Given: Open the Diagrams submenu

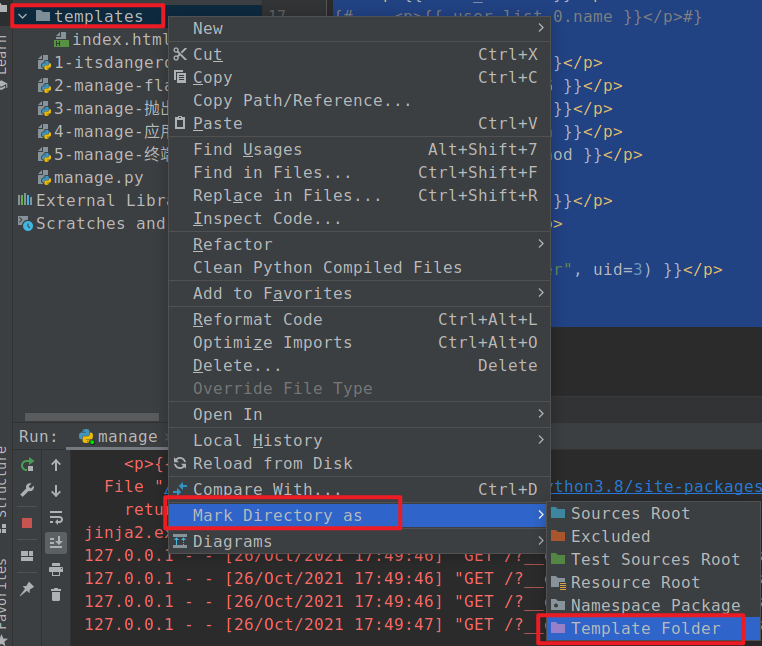Looking at the screenshot, I should (x=359, y=541).
